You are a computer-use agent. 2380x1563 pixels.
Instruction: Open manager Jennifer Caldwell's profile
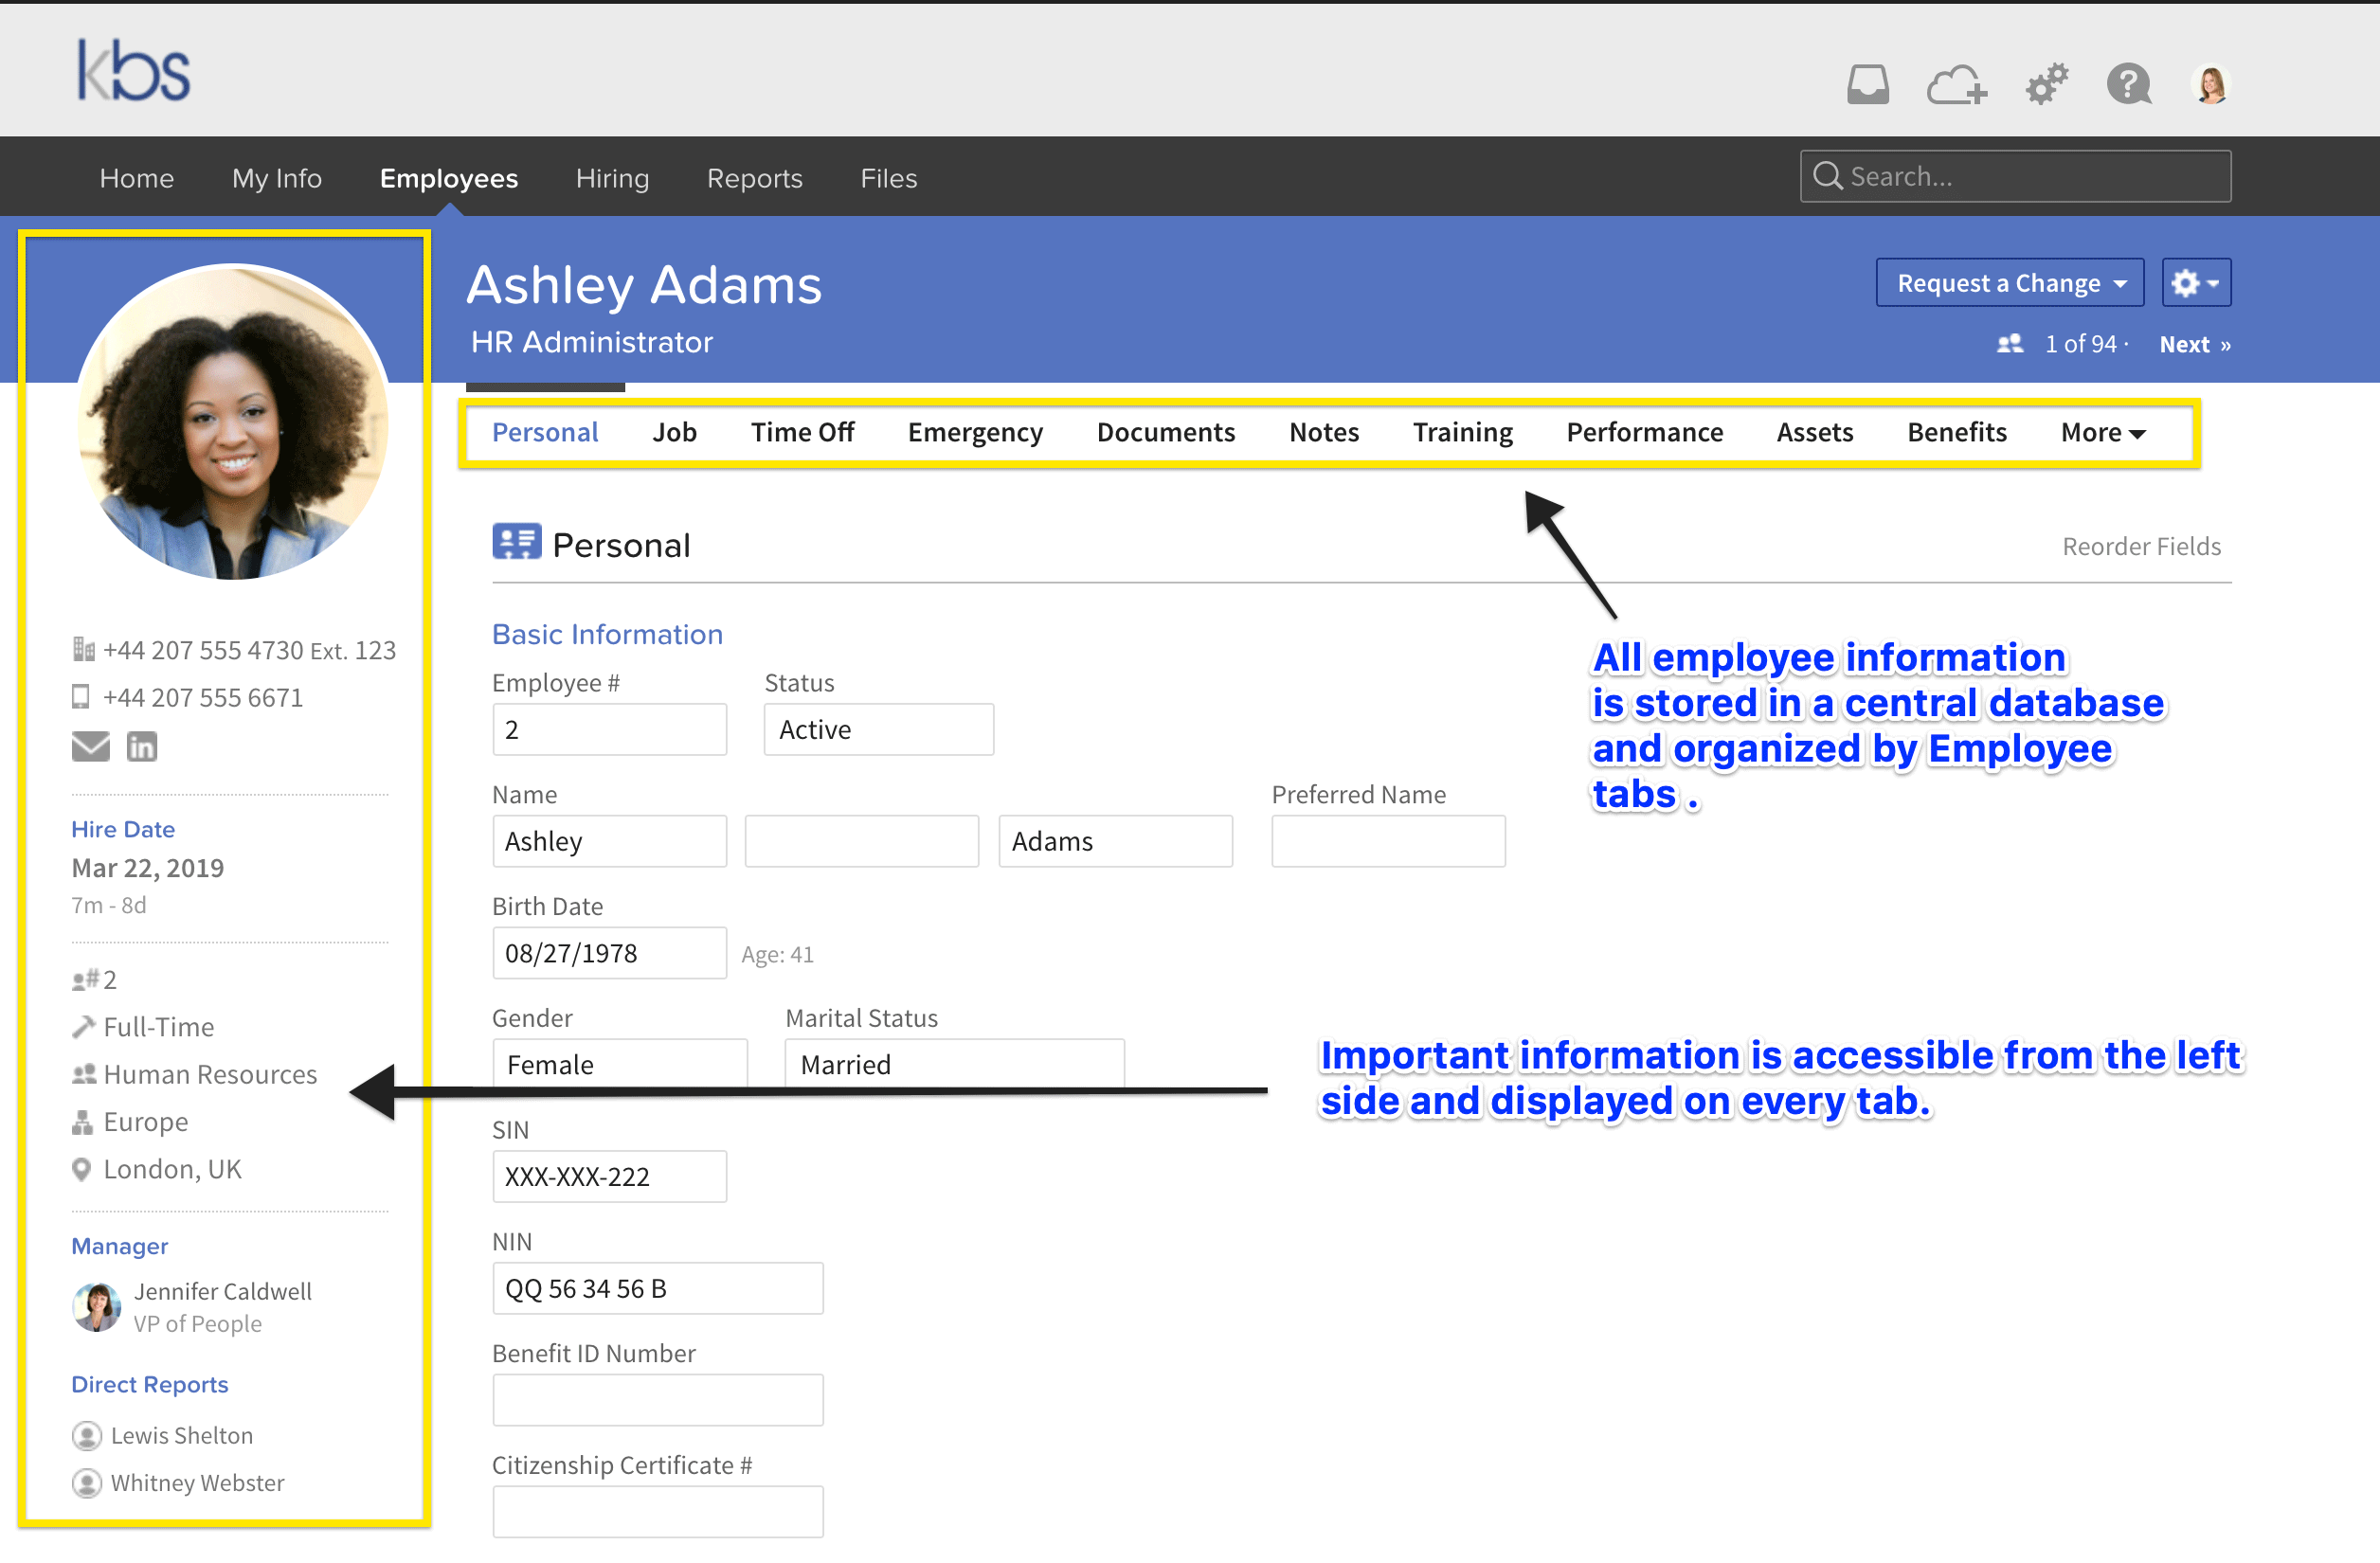(x=222, y=1291)
